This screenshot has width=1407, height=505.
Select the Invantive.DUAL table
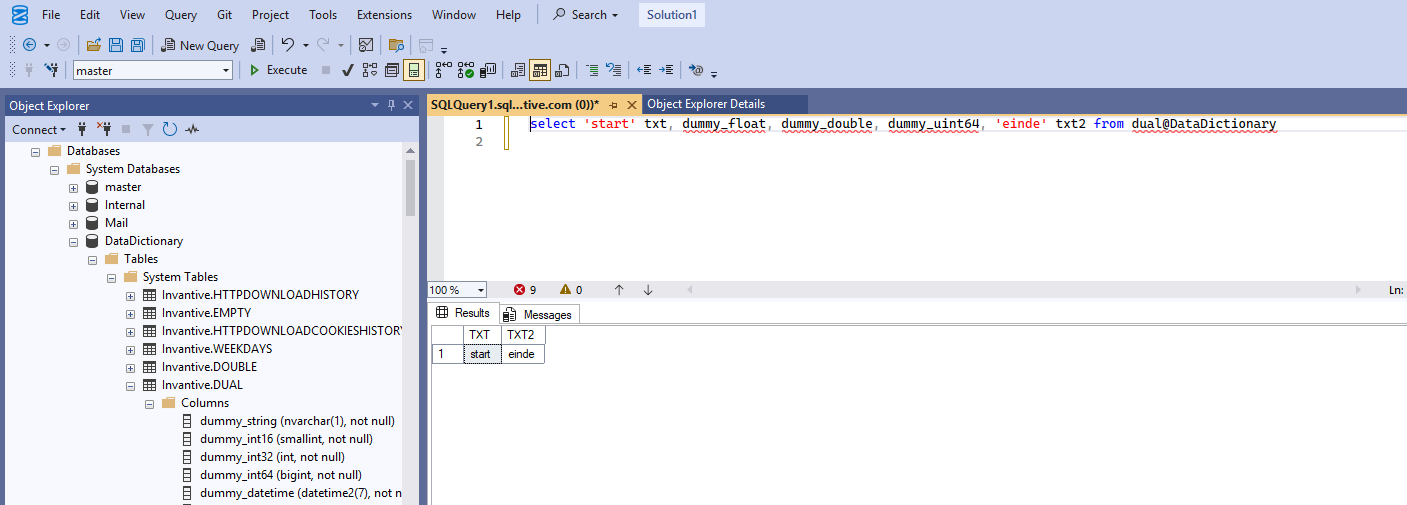pos(202,385)
